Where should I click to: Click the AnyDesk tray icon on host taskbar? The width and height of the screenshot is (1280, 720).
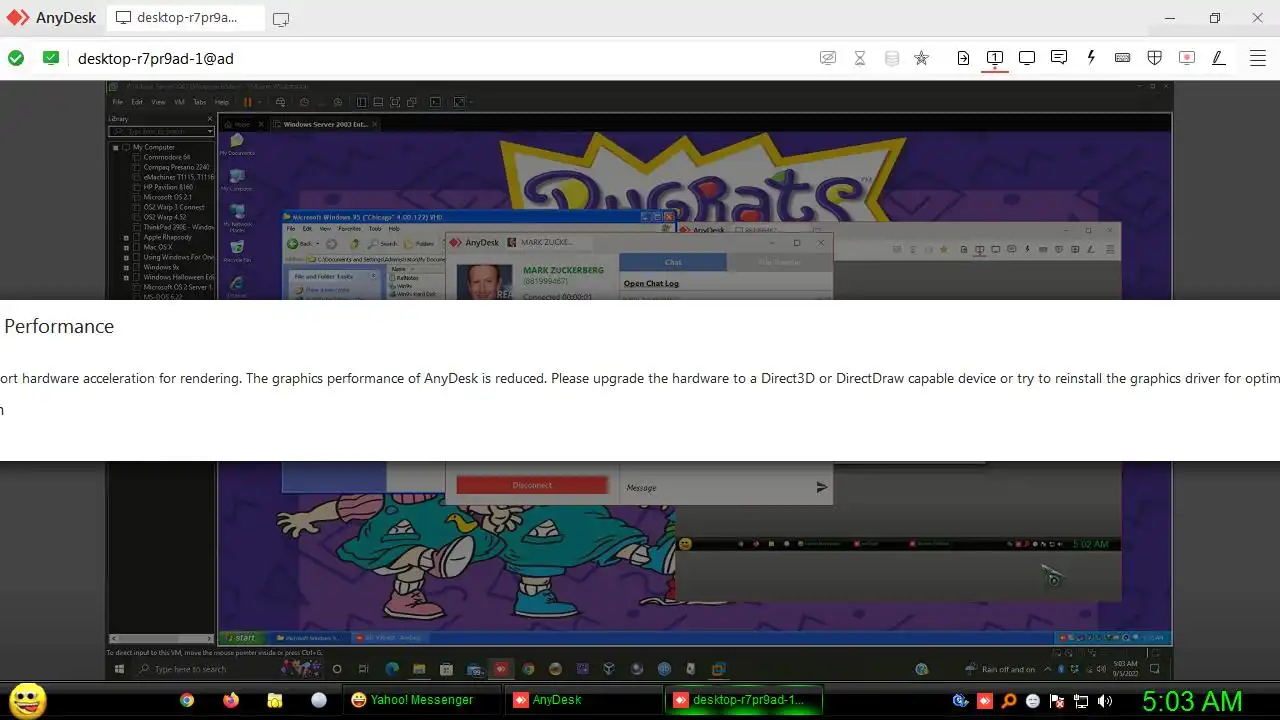click(x=985, y=701)
